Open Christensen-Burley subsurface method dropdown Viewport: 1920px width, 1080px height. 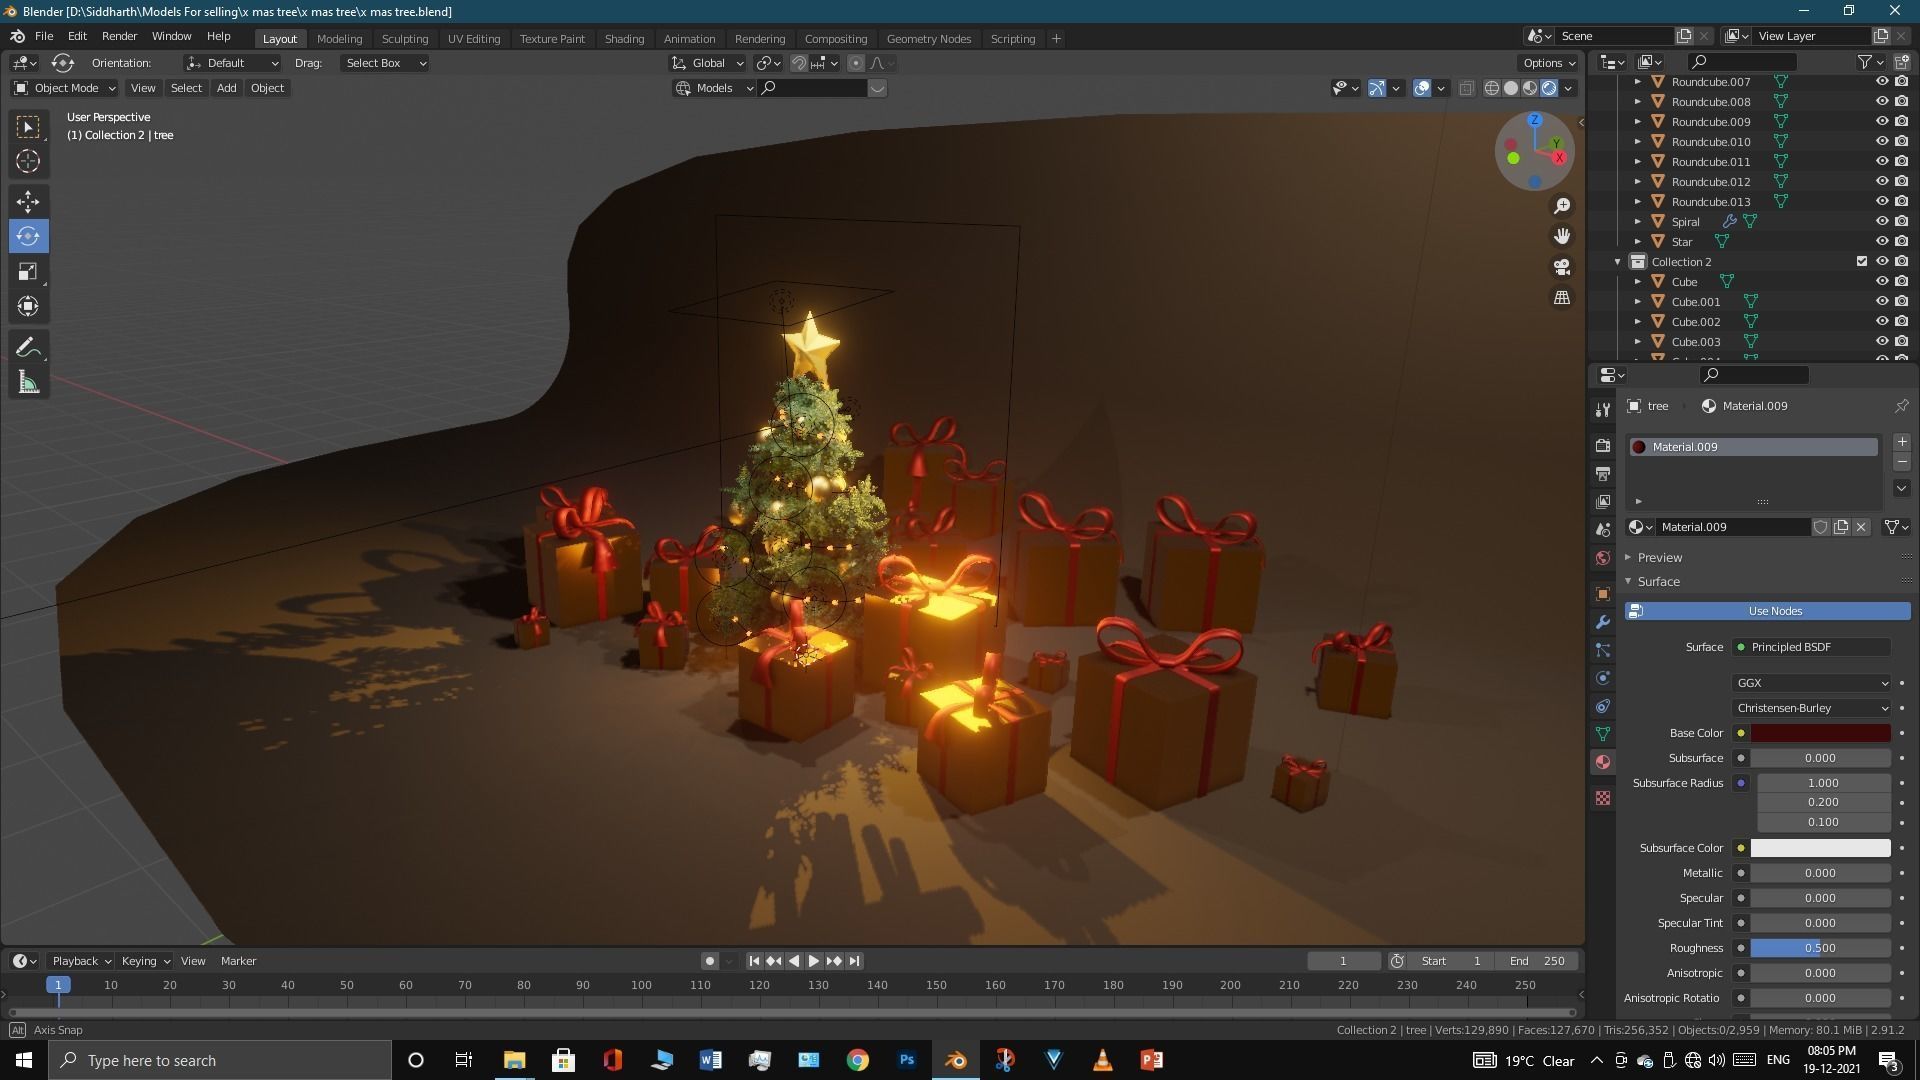coord(1811,708)
